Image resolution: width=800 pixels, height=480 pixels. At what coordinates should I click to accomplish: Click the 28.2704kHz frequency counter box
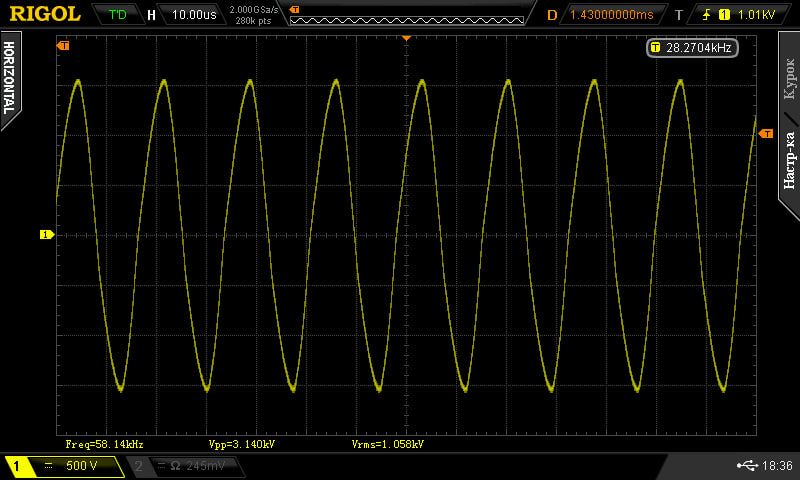click(x=692, y=48)
